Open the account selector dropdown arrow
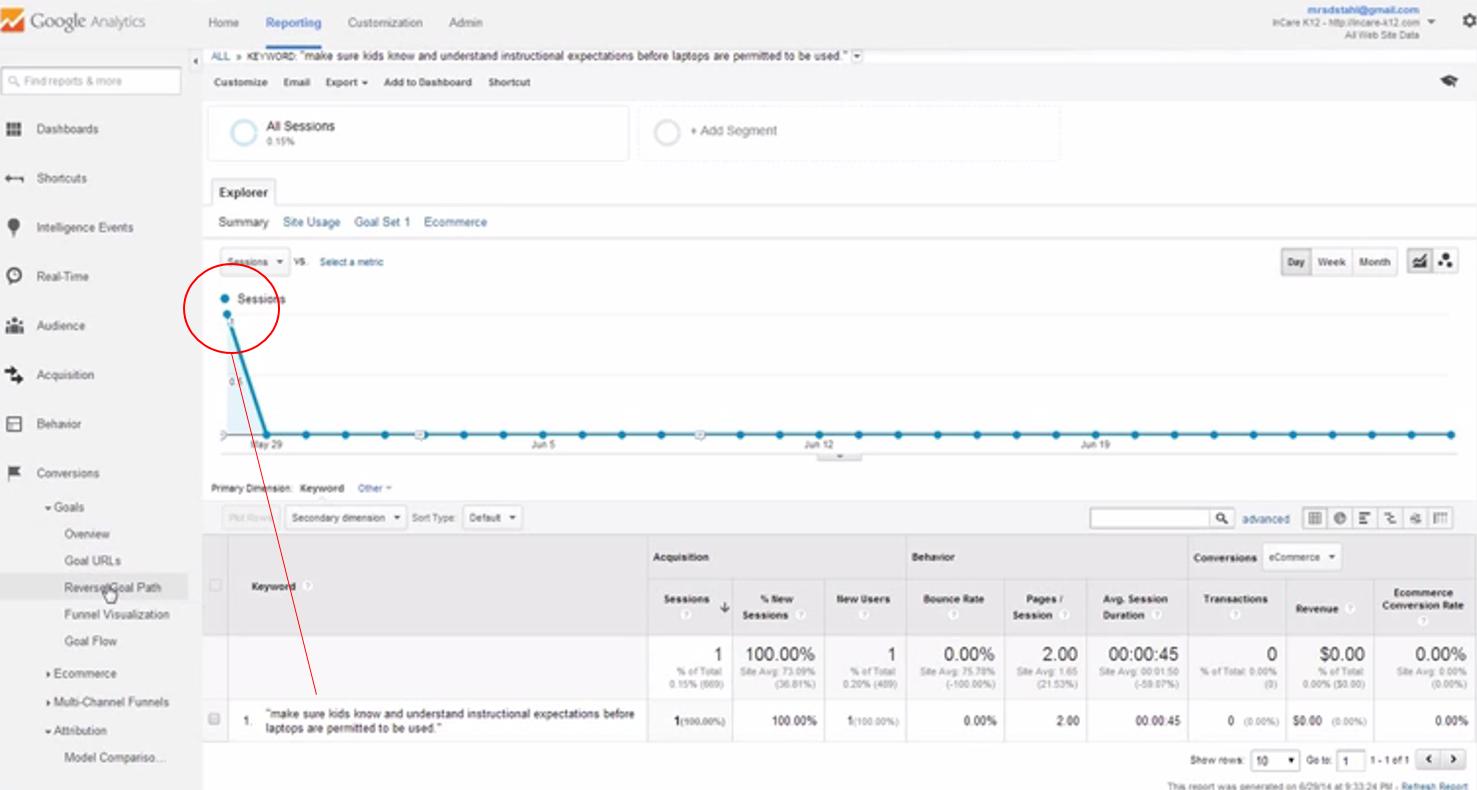1477x790 pixels. (x=1431, y=22)
